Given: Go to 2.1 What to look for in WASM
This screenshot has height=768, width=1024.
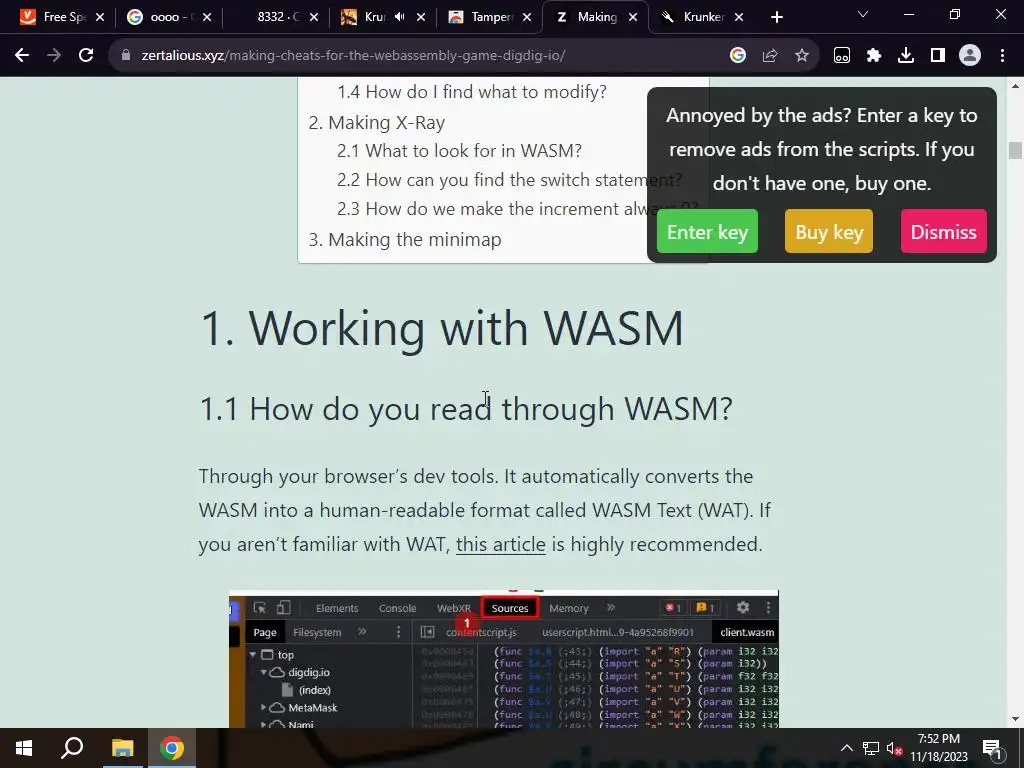Looking at the screenshot, I should point(459,151).
